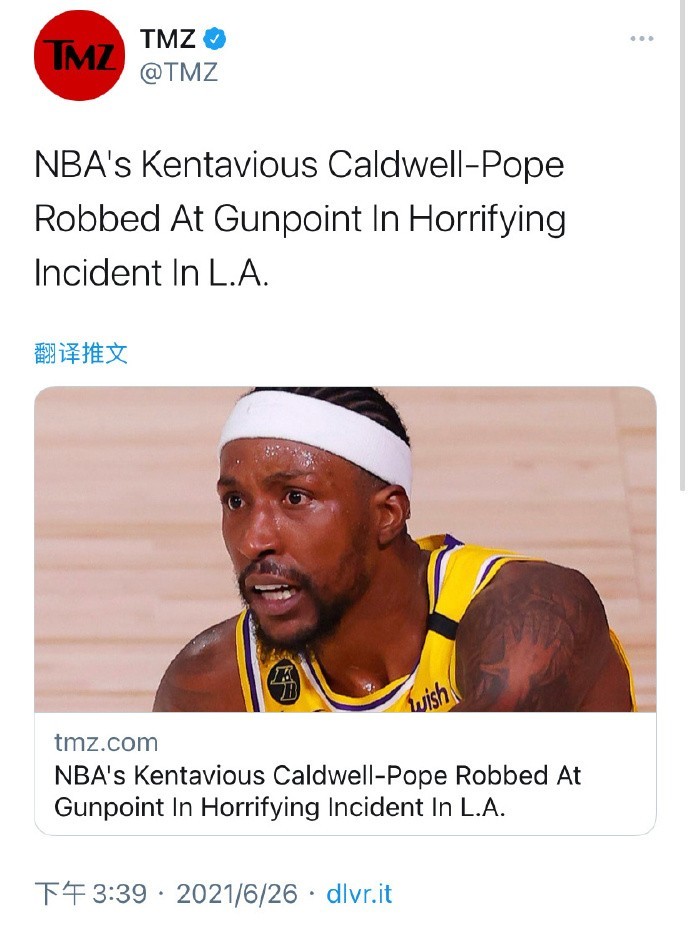690x925 pixels.
Task: Tap the blue verified badge
Action: tap(214, 39)
